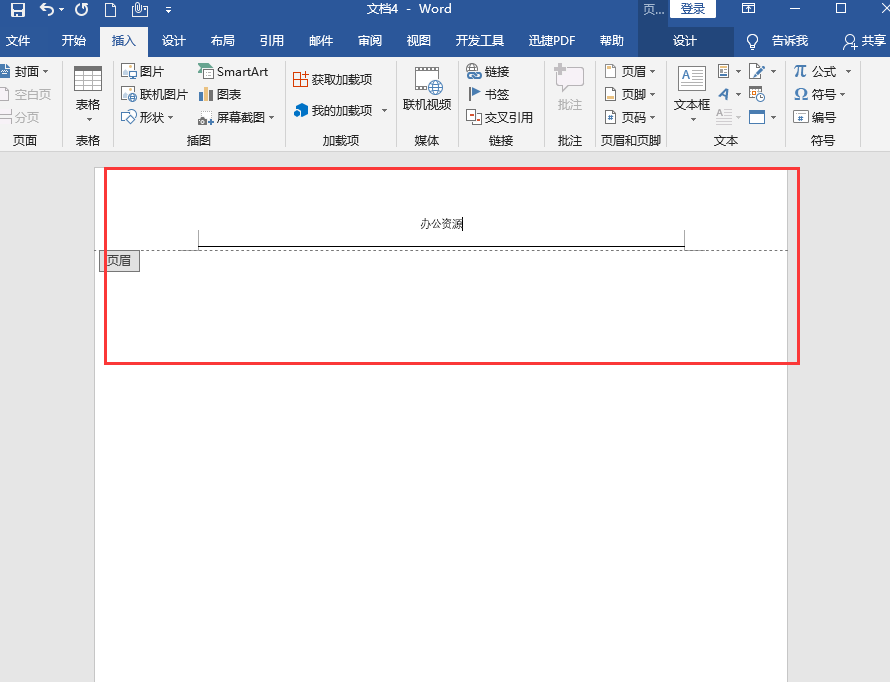This screenshot has height=682, width=890.
Task: Open 我的加载项 my add-ins
Action: [x=341, y=110]
